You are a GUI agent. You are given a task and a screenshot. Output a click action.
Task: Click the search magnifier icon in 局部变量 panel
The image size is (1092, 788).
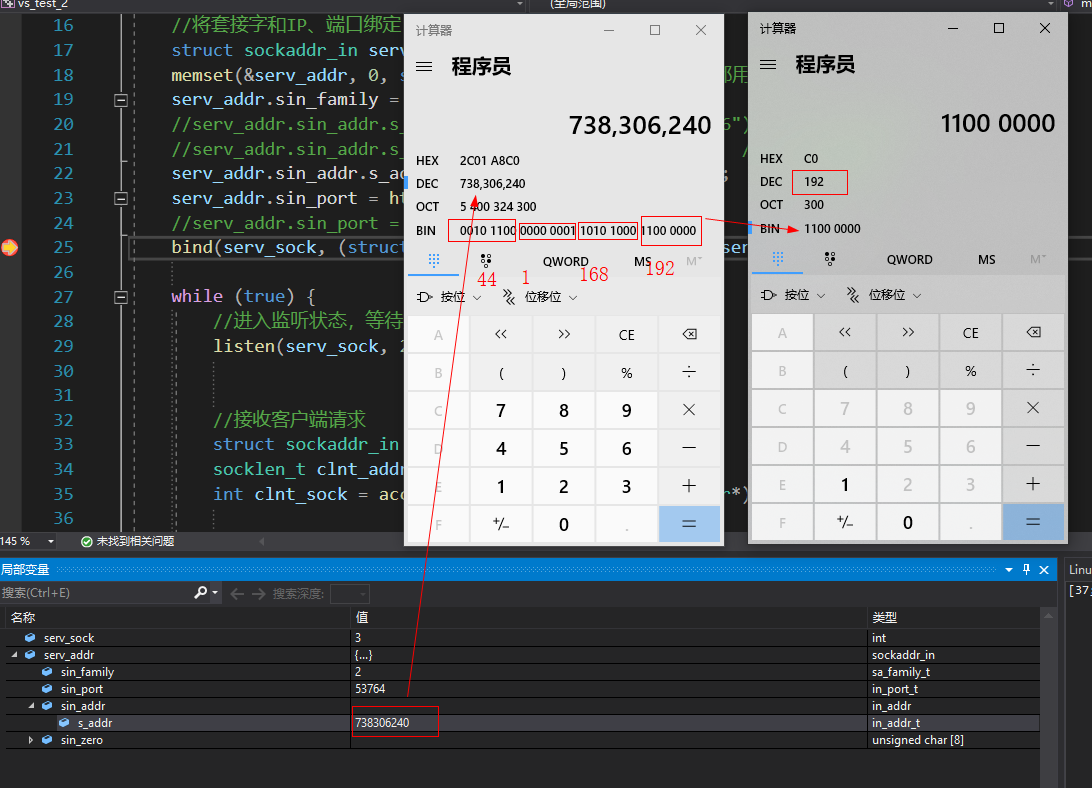point(200,592)
